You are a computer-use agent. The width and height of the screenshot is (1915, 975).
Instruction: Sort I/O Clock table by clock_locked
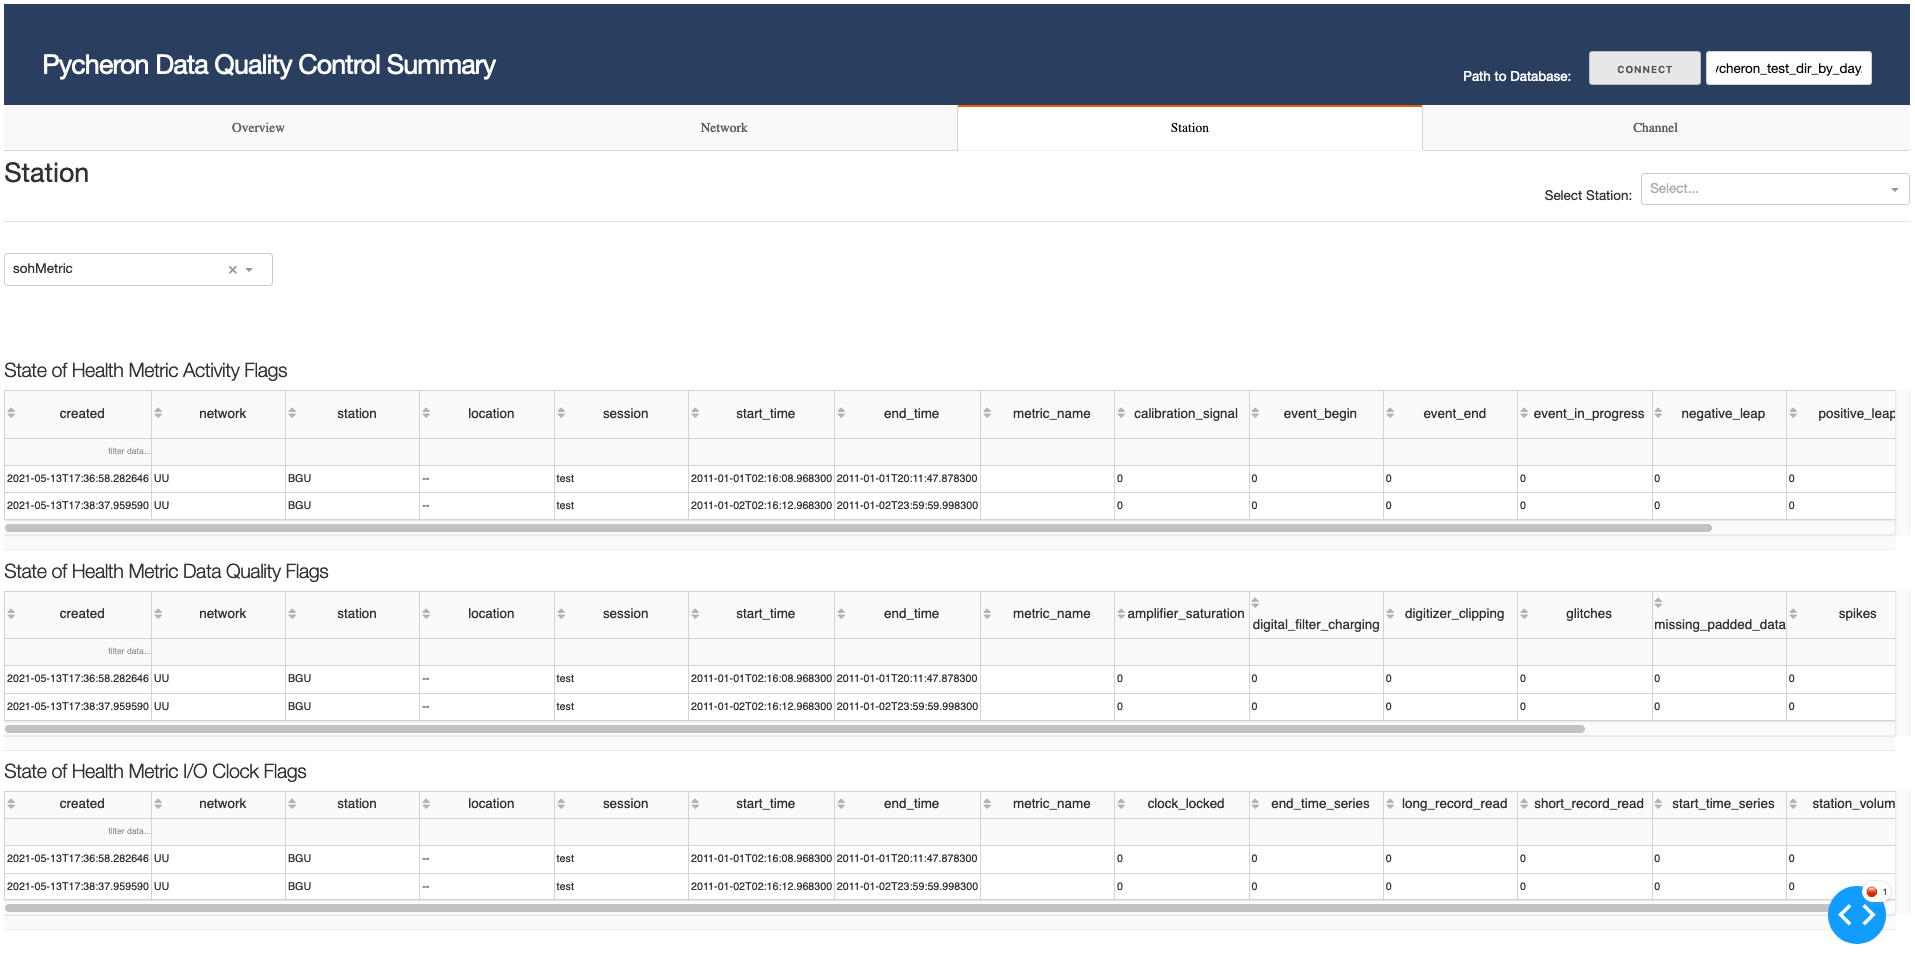click(x=1121, y=803)
